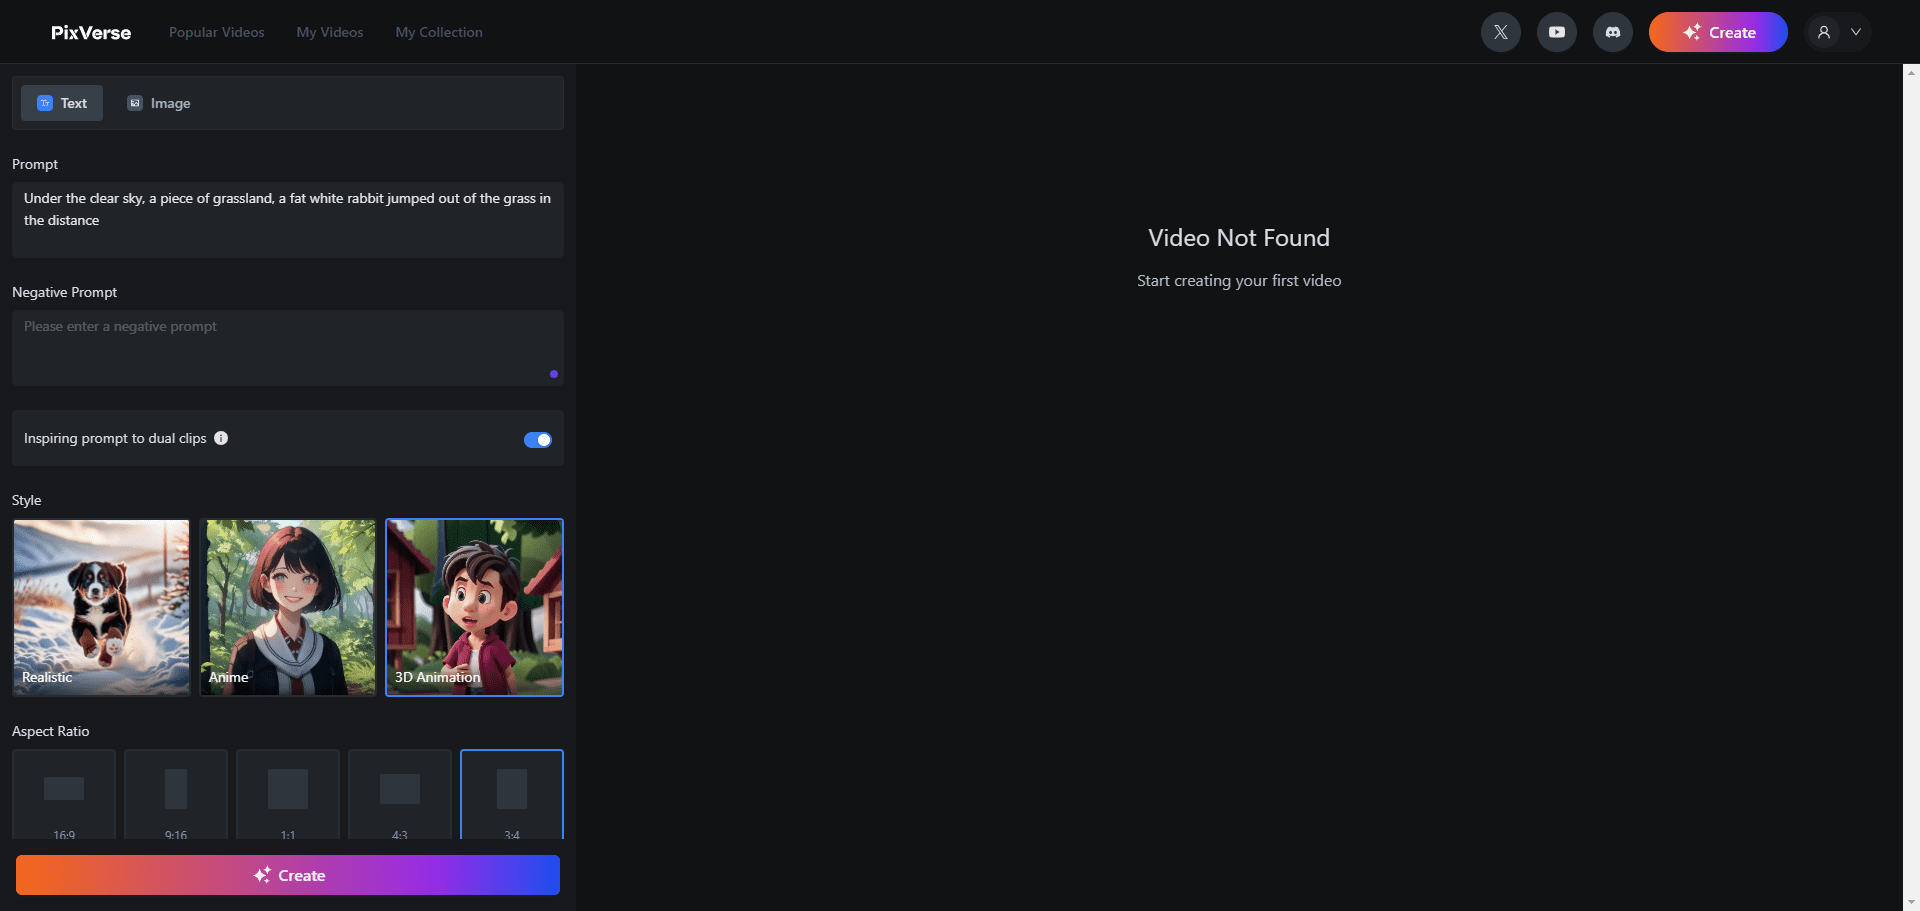Click the user profile avatar icon
This screenshot has height=911, width=1920.
click(x=1823, y=32)
